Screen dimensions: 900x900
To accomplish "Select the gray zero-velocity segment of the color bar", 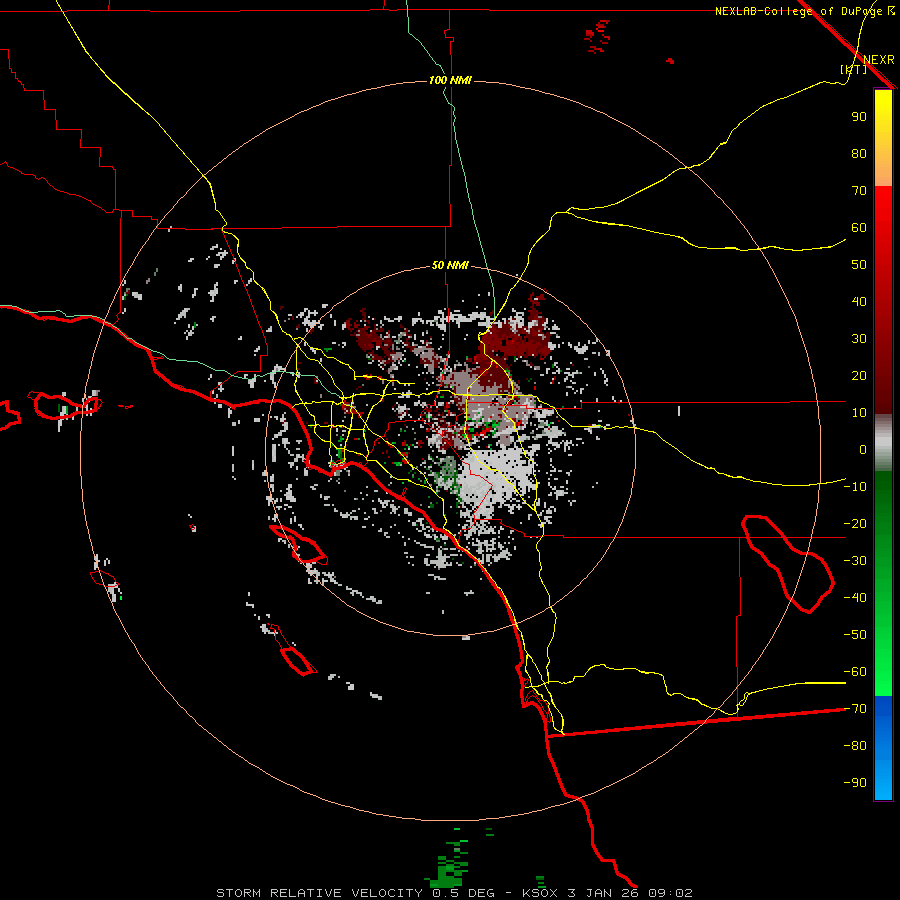I will (x=883, y=443).
